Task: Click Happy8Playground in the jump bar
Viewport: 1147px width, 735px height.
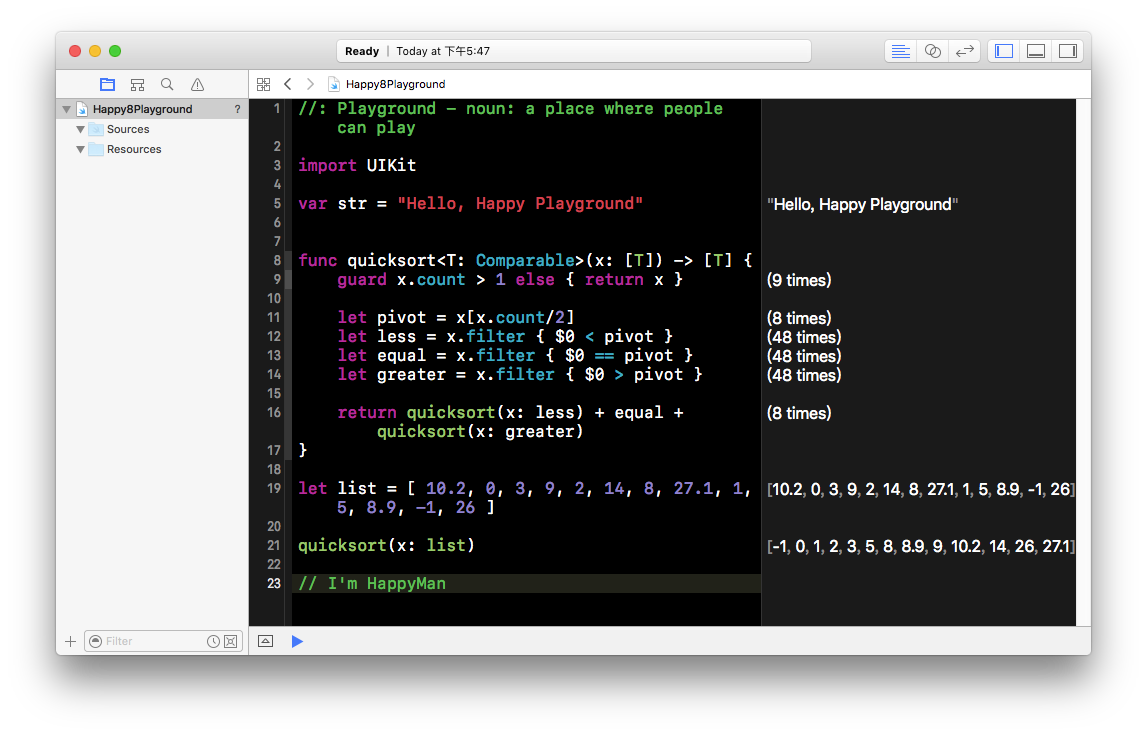Action: (x=394, y=84)
